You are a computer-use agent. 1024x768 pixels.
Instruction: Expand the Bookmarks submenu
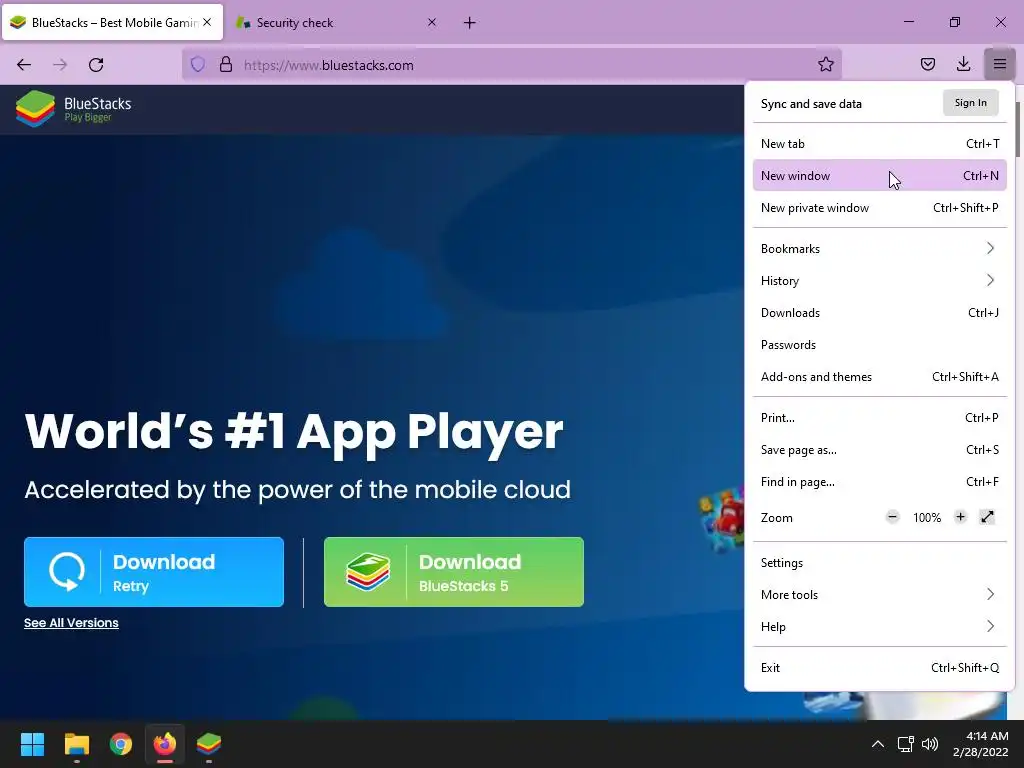coord(880,249)
